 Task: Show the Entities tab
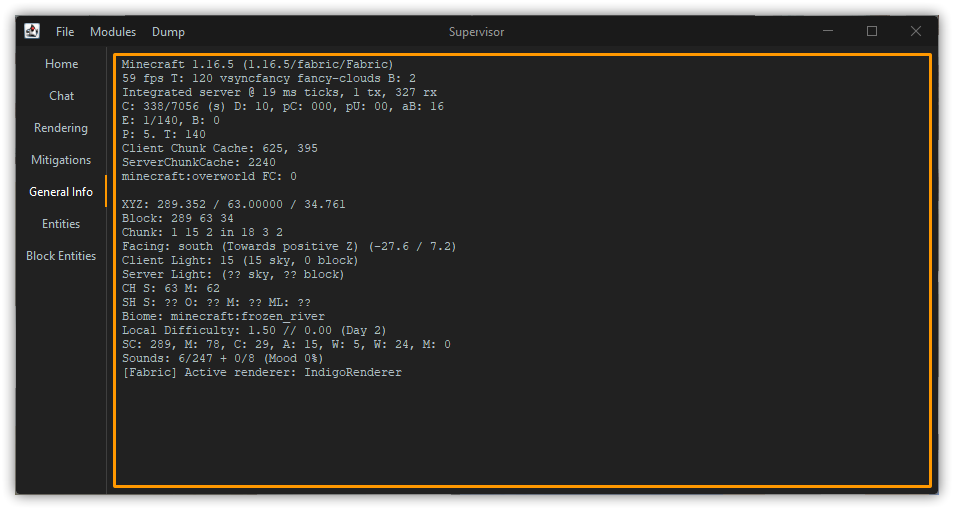tap(61, 224)
